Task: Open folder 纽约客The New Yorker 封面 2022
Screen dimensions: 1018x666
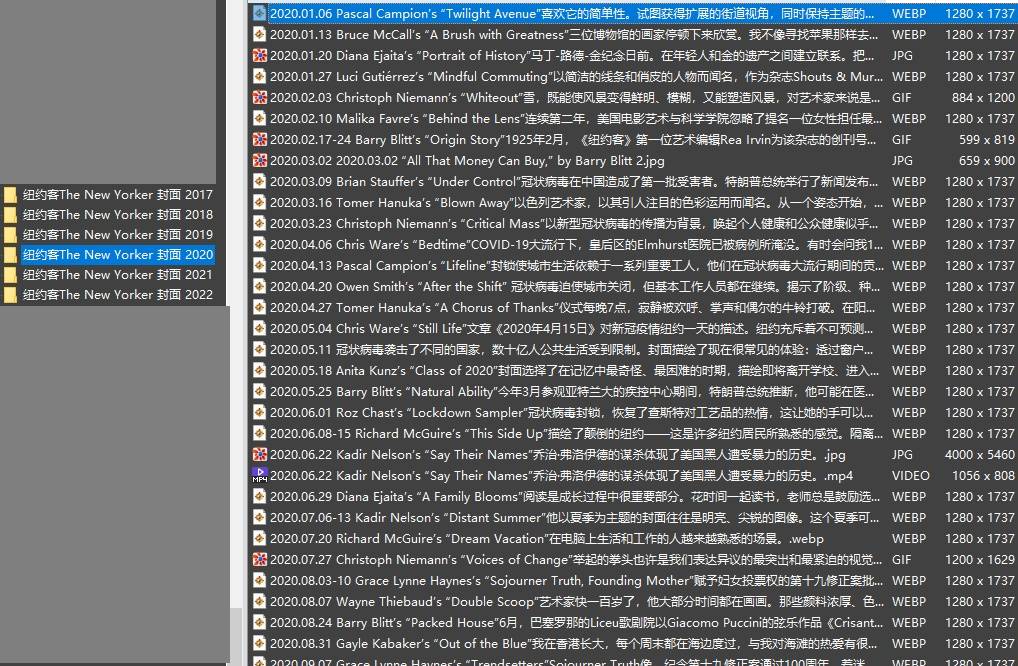Action: click(118, 295)
